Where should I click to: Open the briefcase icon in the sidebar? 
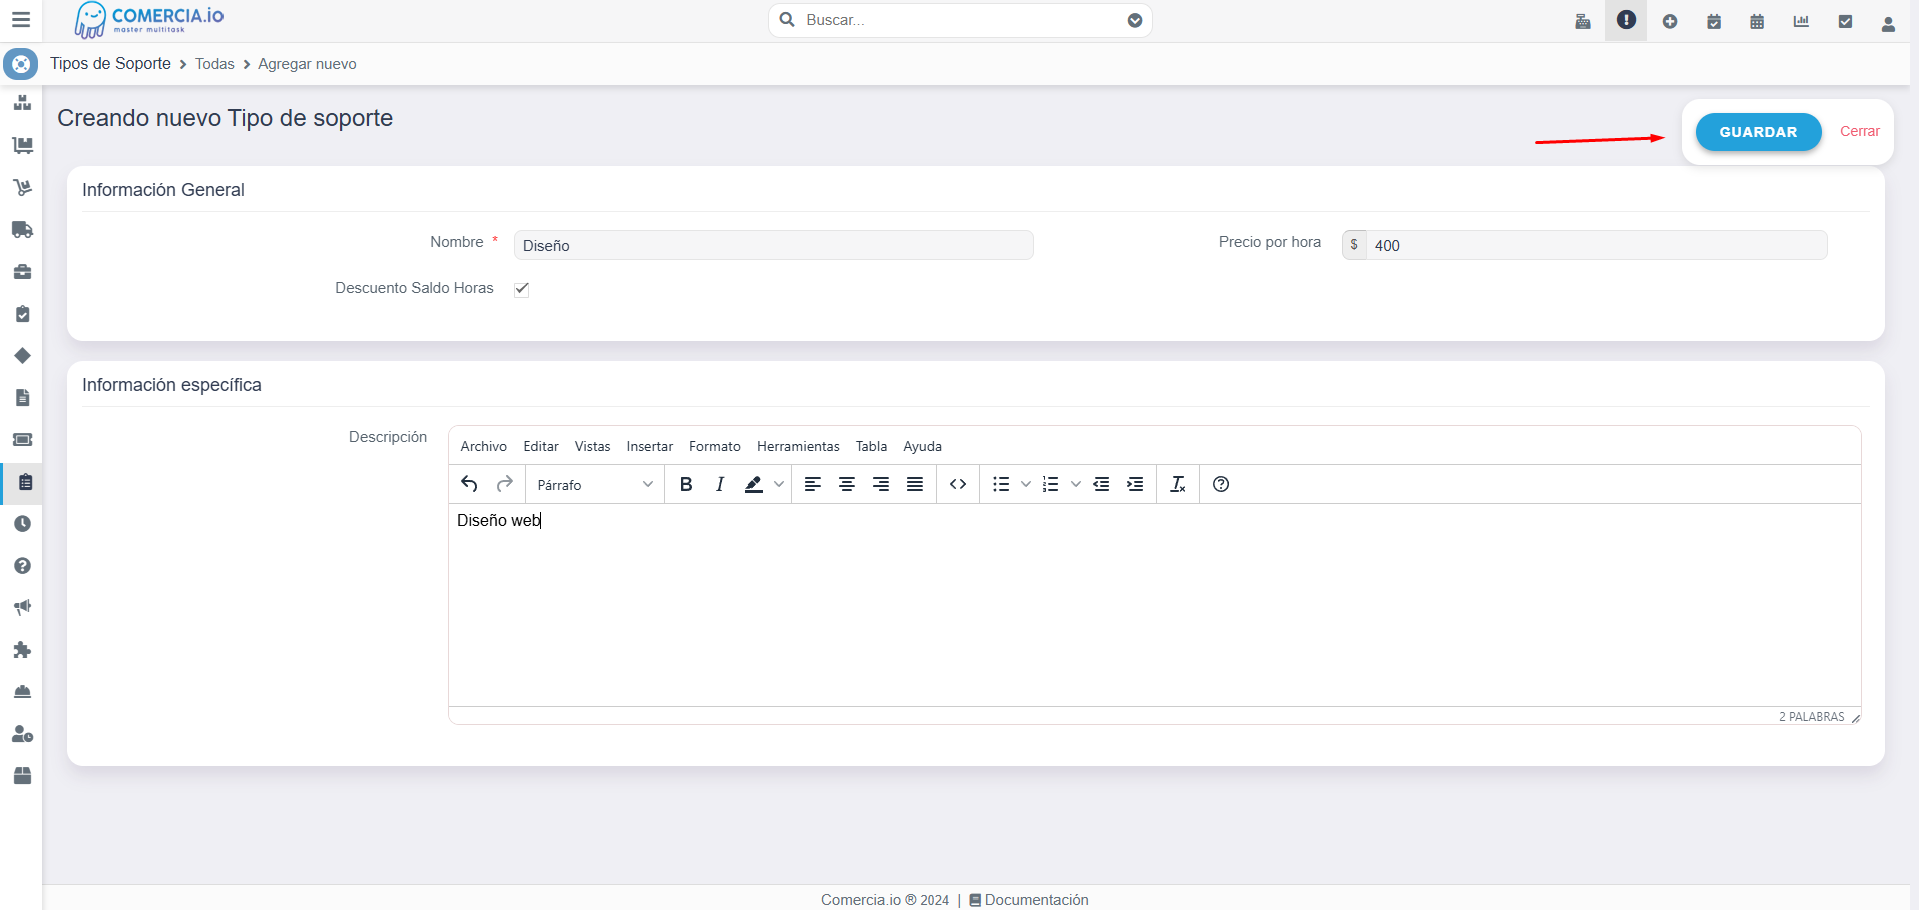point(22,272)
